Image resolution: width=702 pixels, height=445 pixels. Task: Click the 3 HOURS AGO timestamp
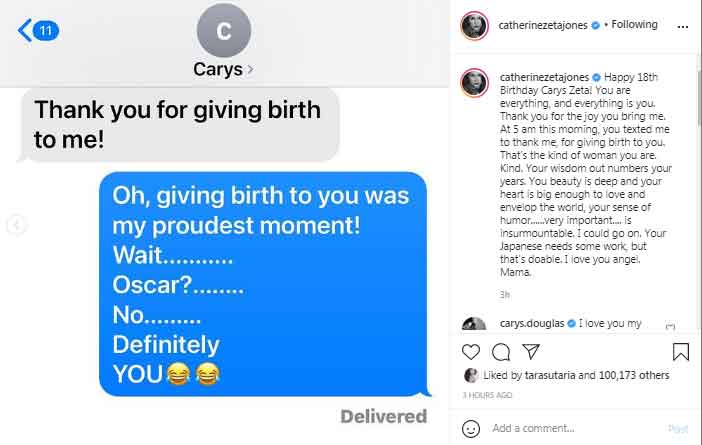coord(486,395)
